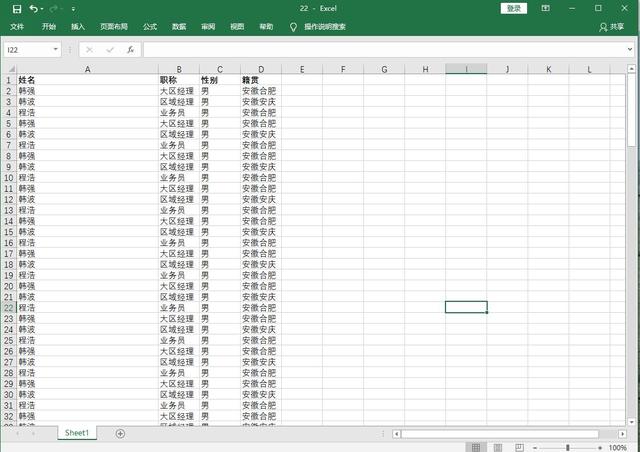Image resolution: width=640 pixels, height=452 pixels.
Task: Click cell B3 containing 区域经理
Action: (x=179, y=102)
